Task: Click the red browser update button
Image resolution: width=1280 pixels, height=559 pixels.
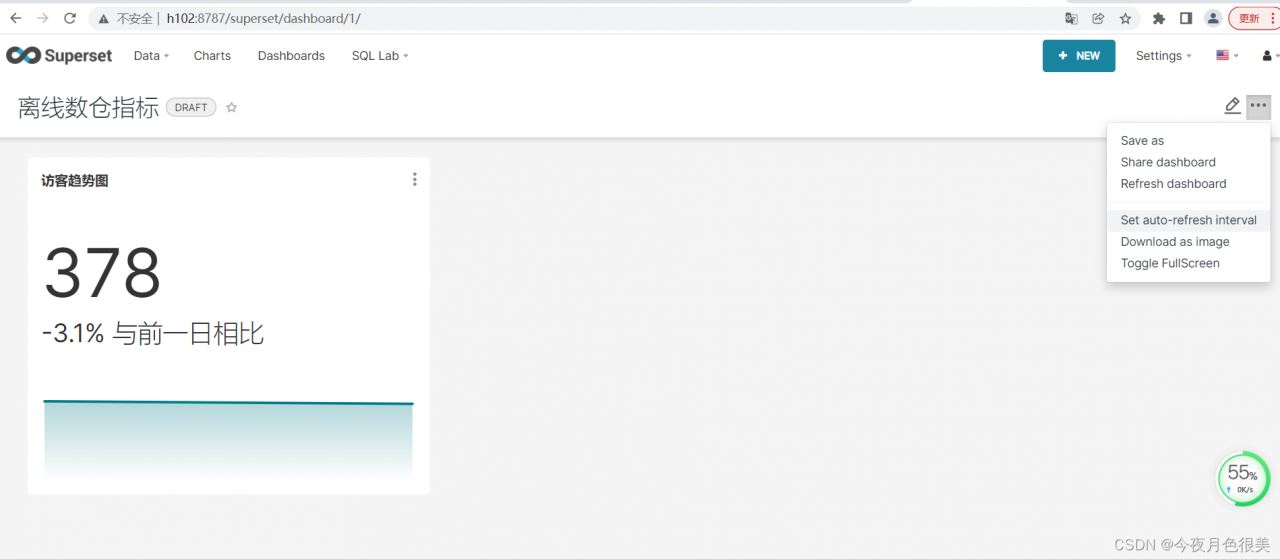Action: tap(1254, 18)
